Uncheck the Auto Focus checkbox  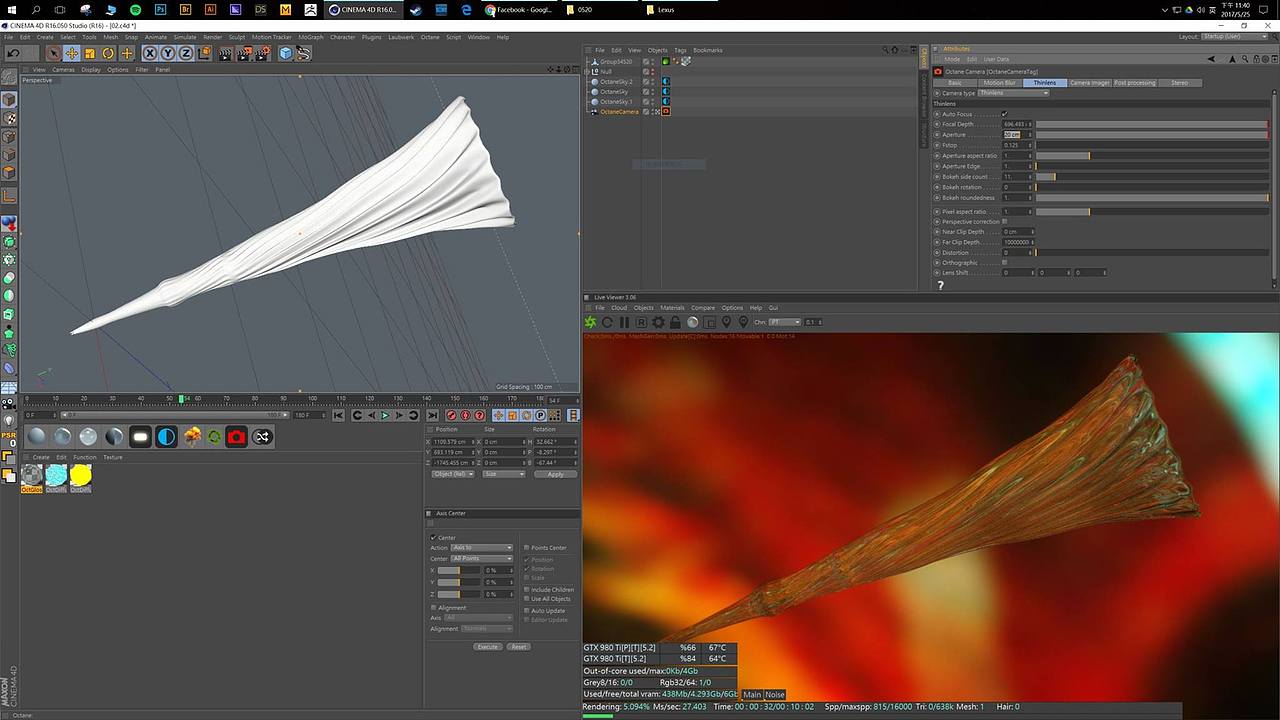pyautogui.click(x=1005, y=114)
